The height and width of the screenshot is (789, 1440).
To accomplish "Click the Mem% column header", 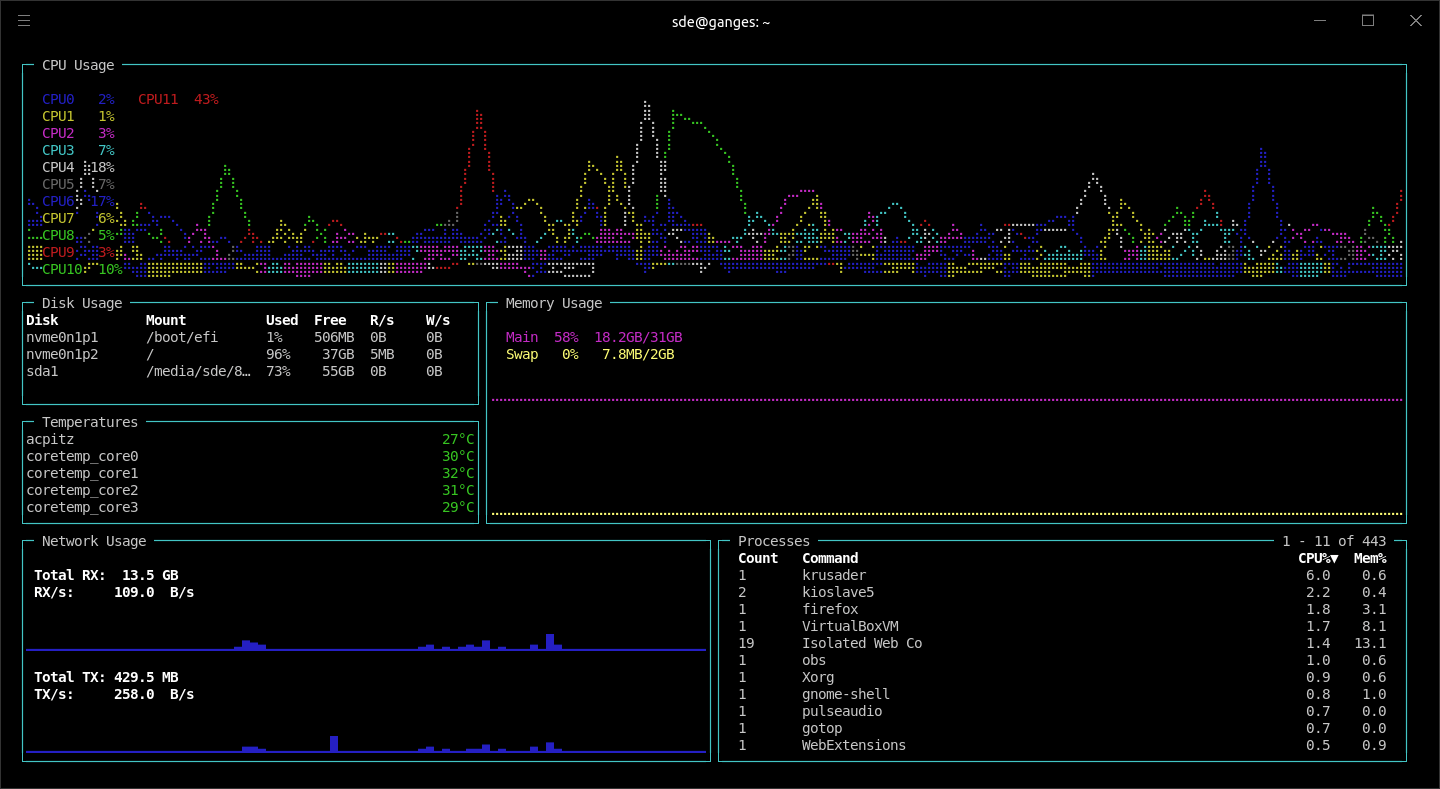I will 1370,558.
